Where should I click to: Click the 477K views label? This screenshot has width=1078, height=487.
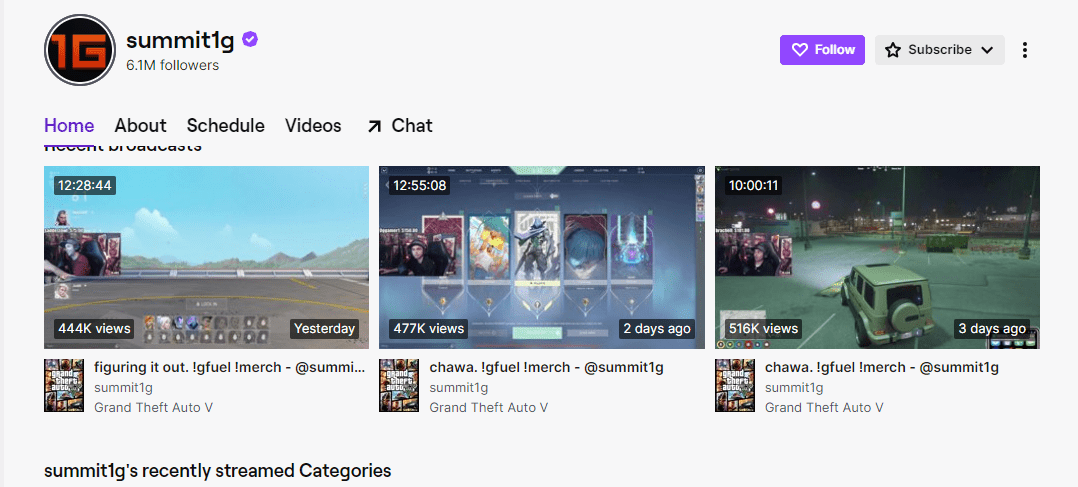pyautogui.click(x=429, y=329)
